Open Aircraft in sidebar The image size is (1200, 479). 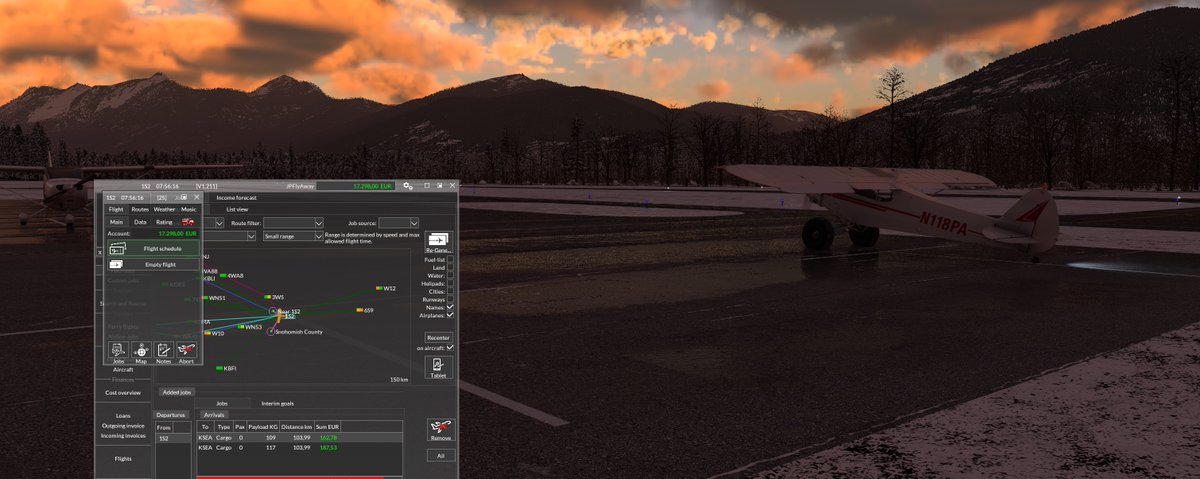[123, 369]
